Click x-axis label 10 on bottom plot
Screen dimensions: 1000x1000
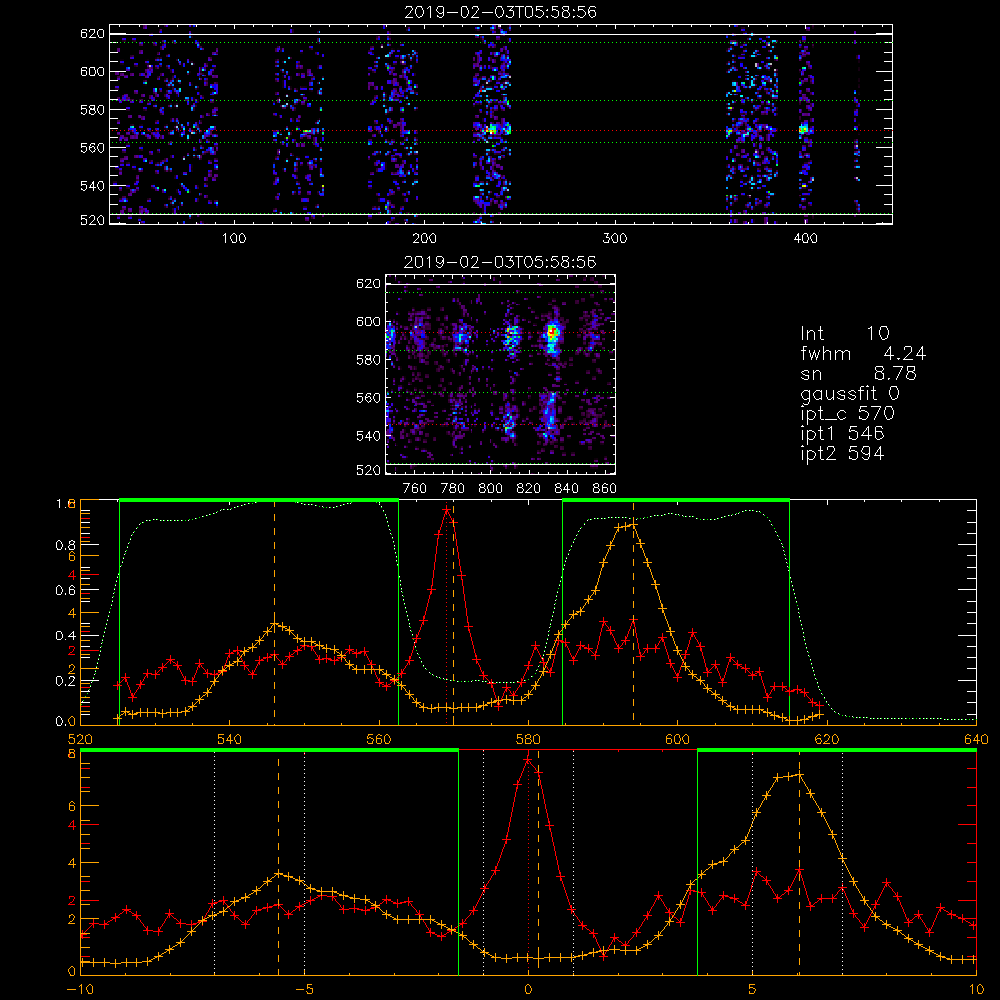(976, 990)
